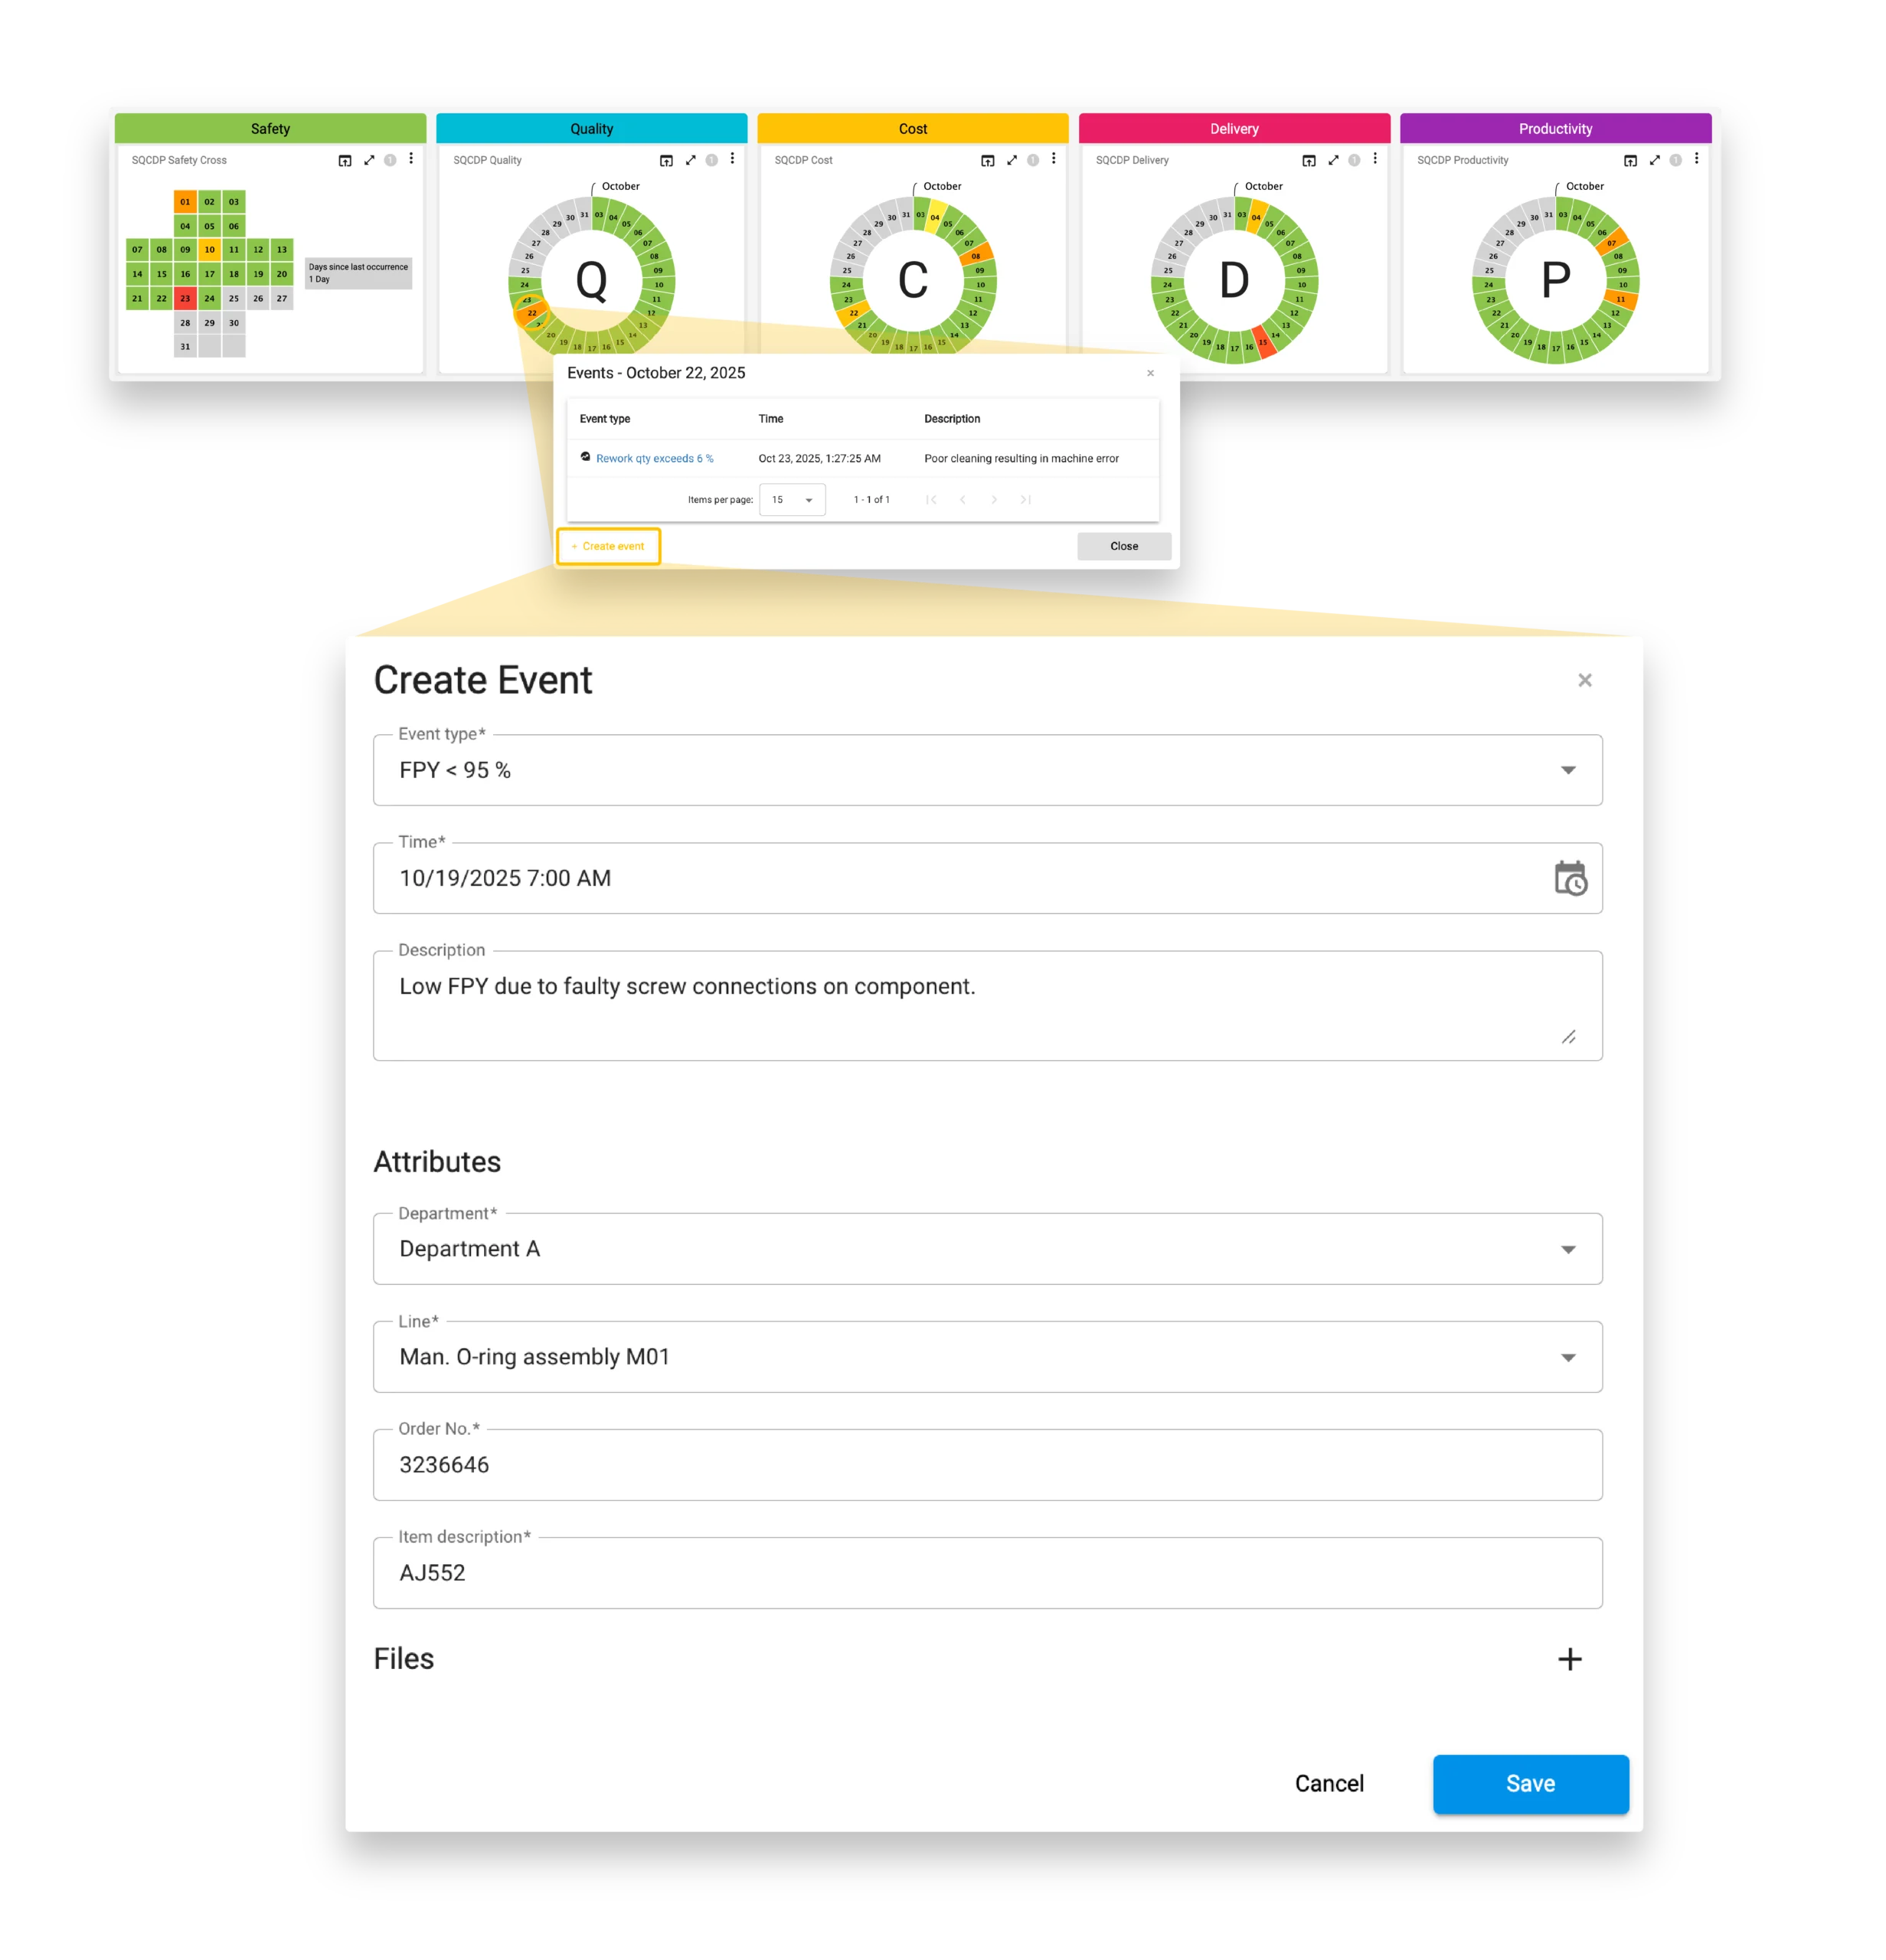
Task: Open SQCDP Quality widget in new window
Action: pyautogui.click(x=666, y=160)
